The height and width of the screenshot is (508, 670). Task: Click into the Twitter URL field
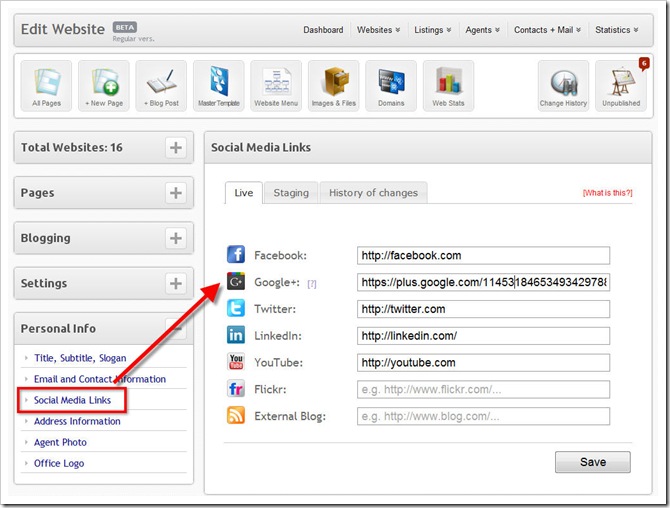pyautogui.click(x=483, y=309)
